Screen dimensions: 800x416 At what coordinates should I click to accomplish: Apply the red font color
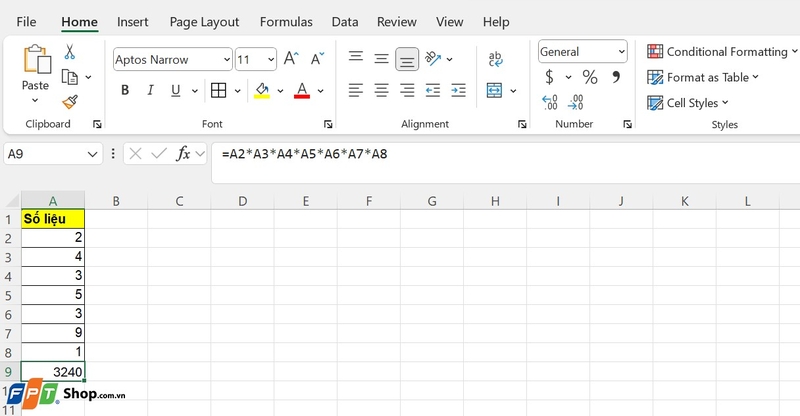302,90
